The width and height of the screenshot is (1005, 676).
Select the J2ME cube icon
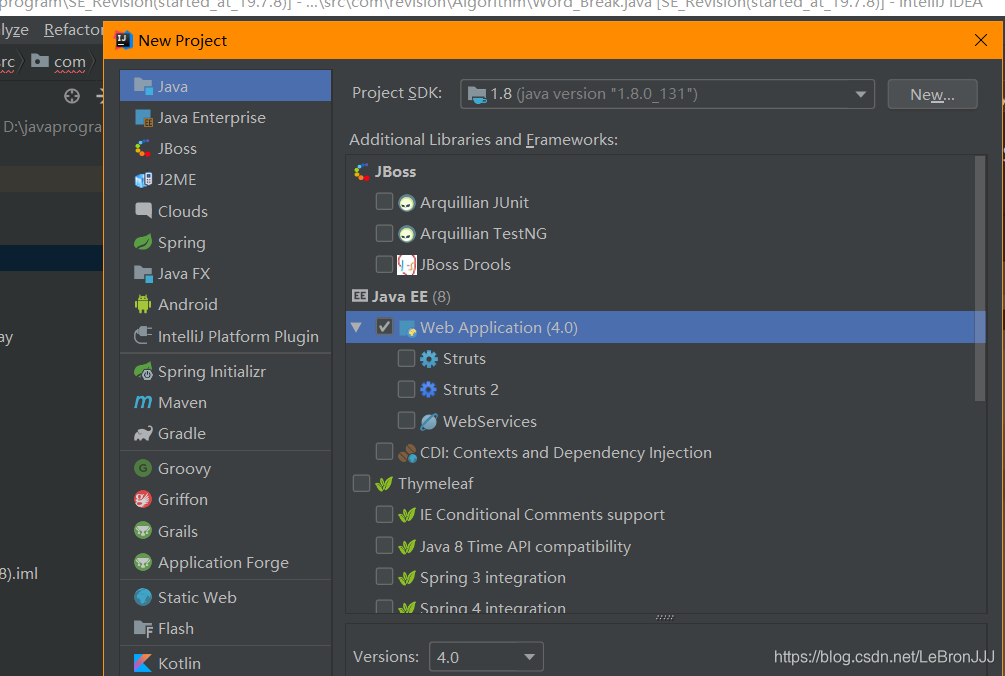(x=143, y=180)
